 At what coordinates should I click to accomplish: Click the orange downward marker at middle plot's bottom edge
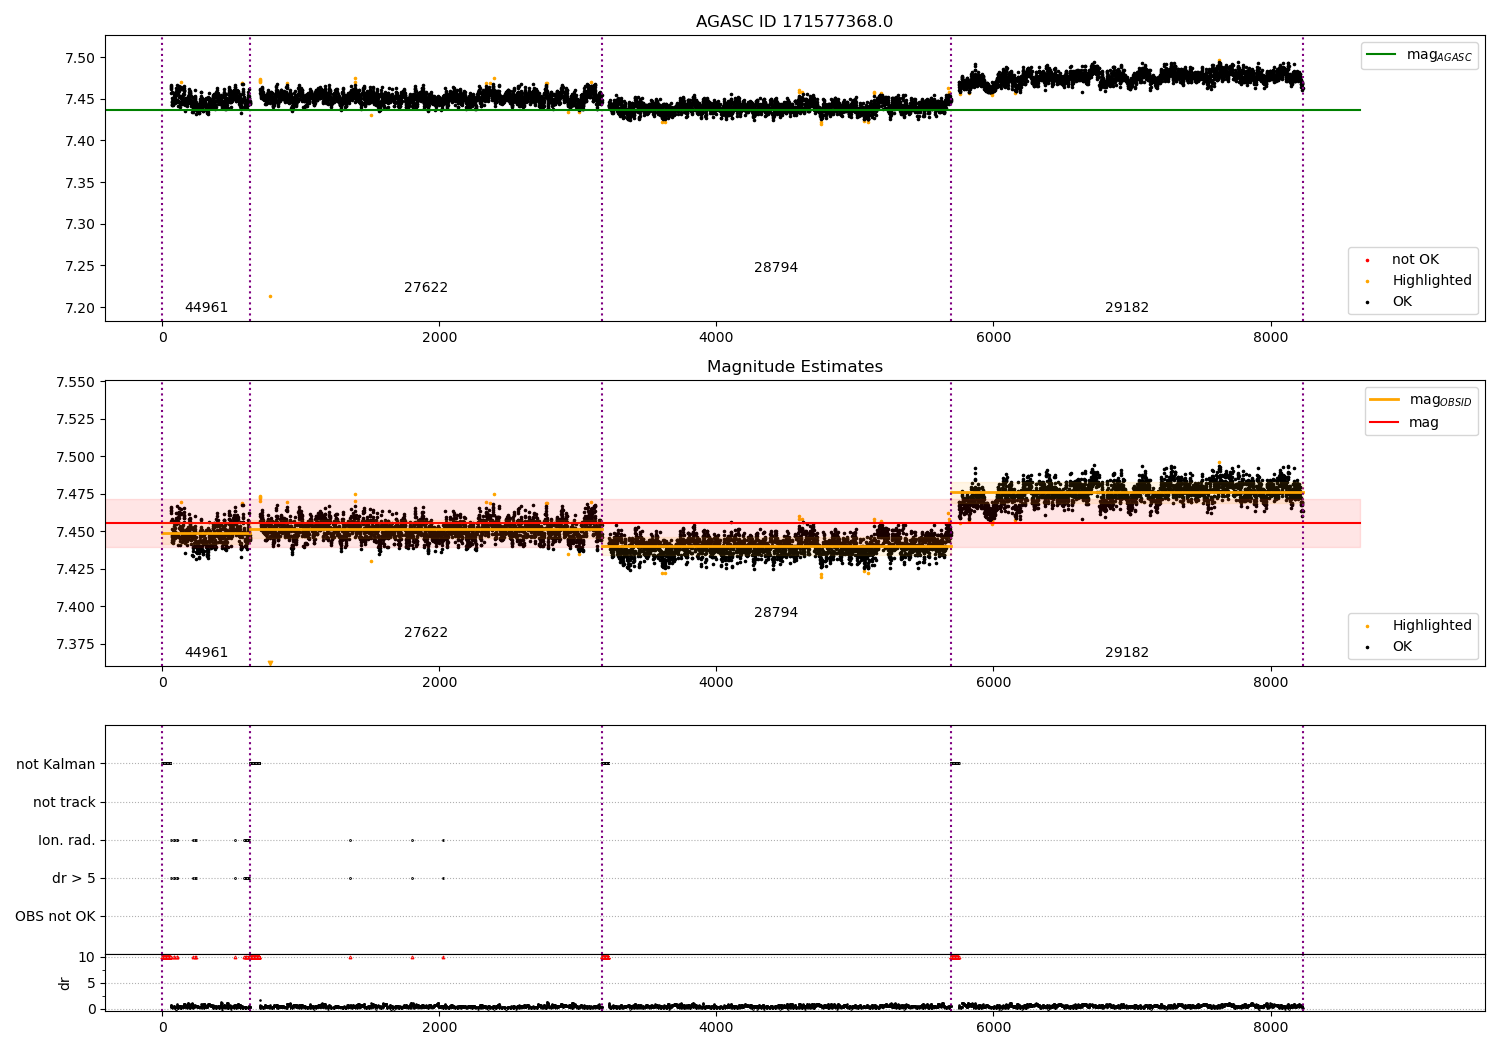tap(270, 663)
